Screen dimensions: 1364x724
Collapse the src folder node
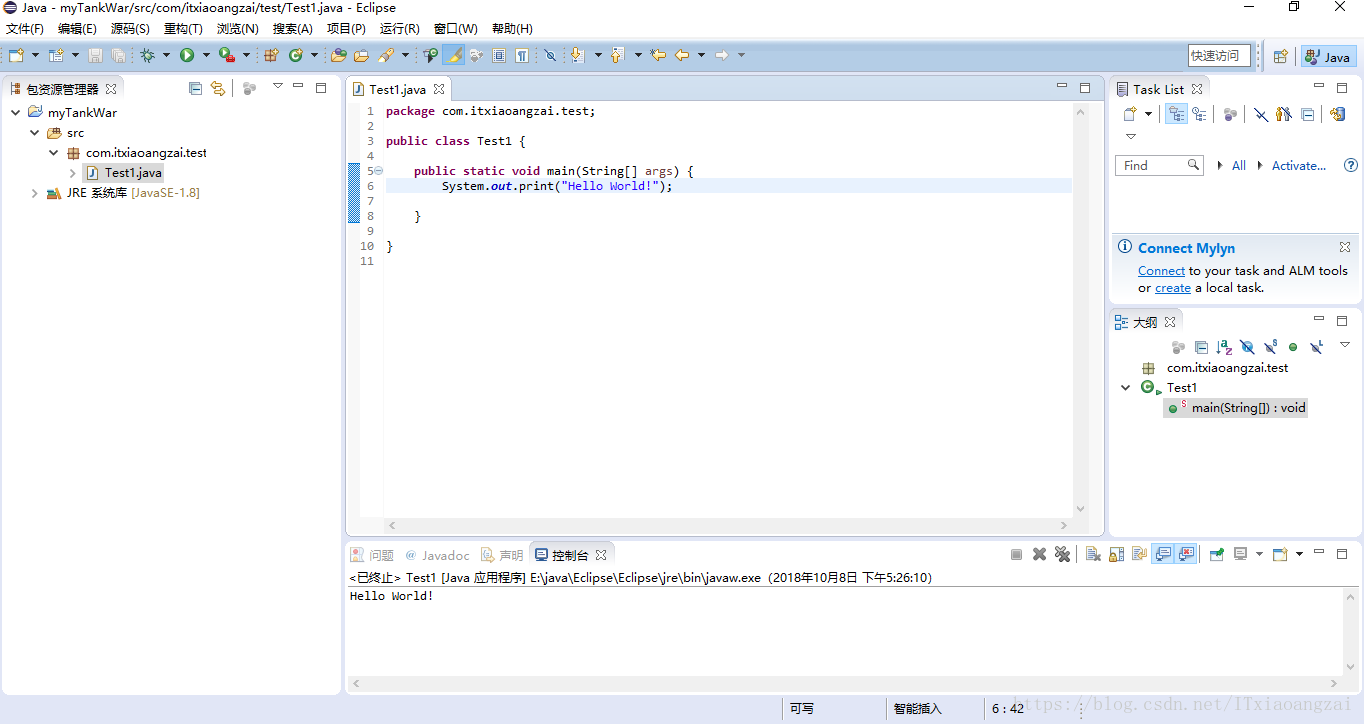[34, 133]
